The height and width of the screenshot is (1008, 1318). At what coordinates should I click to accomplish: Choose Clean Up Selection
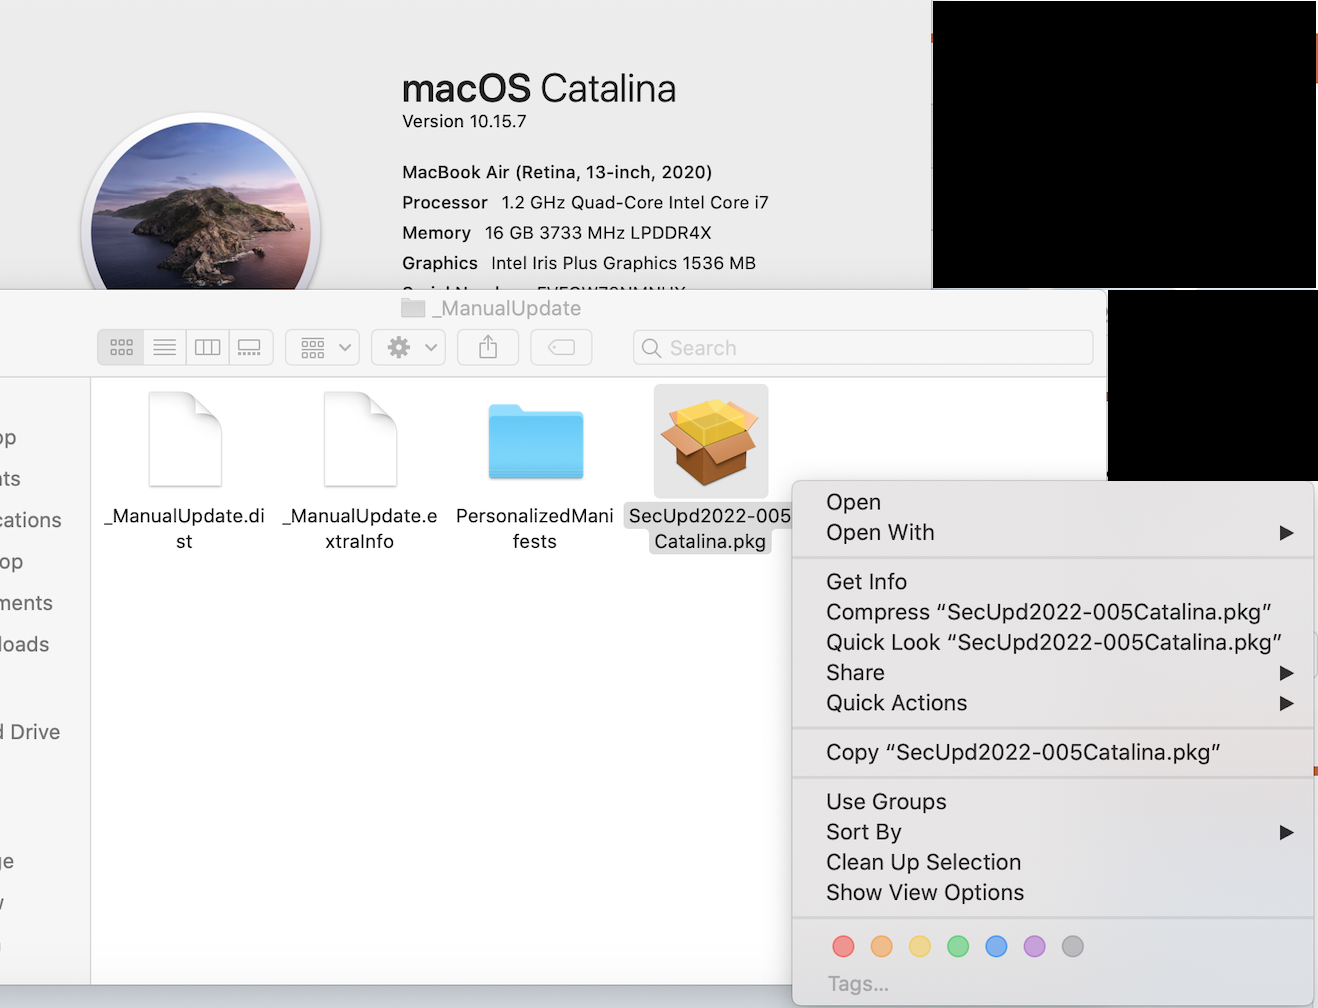tap(1053, 862)
